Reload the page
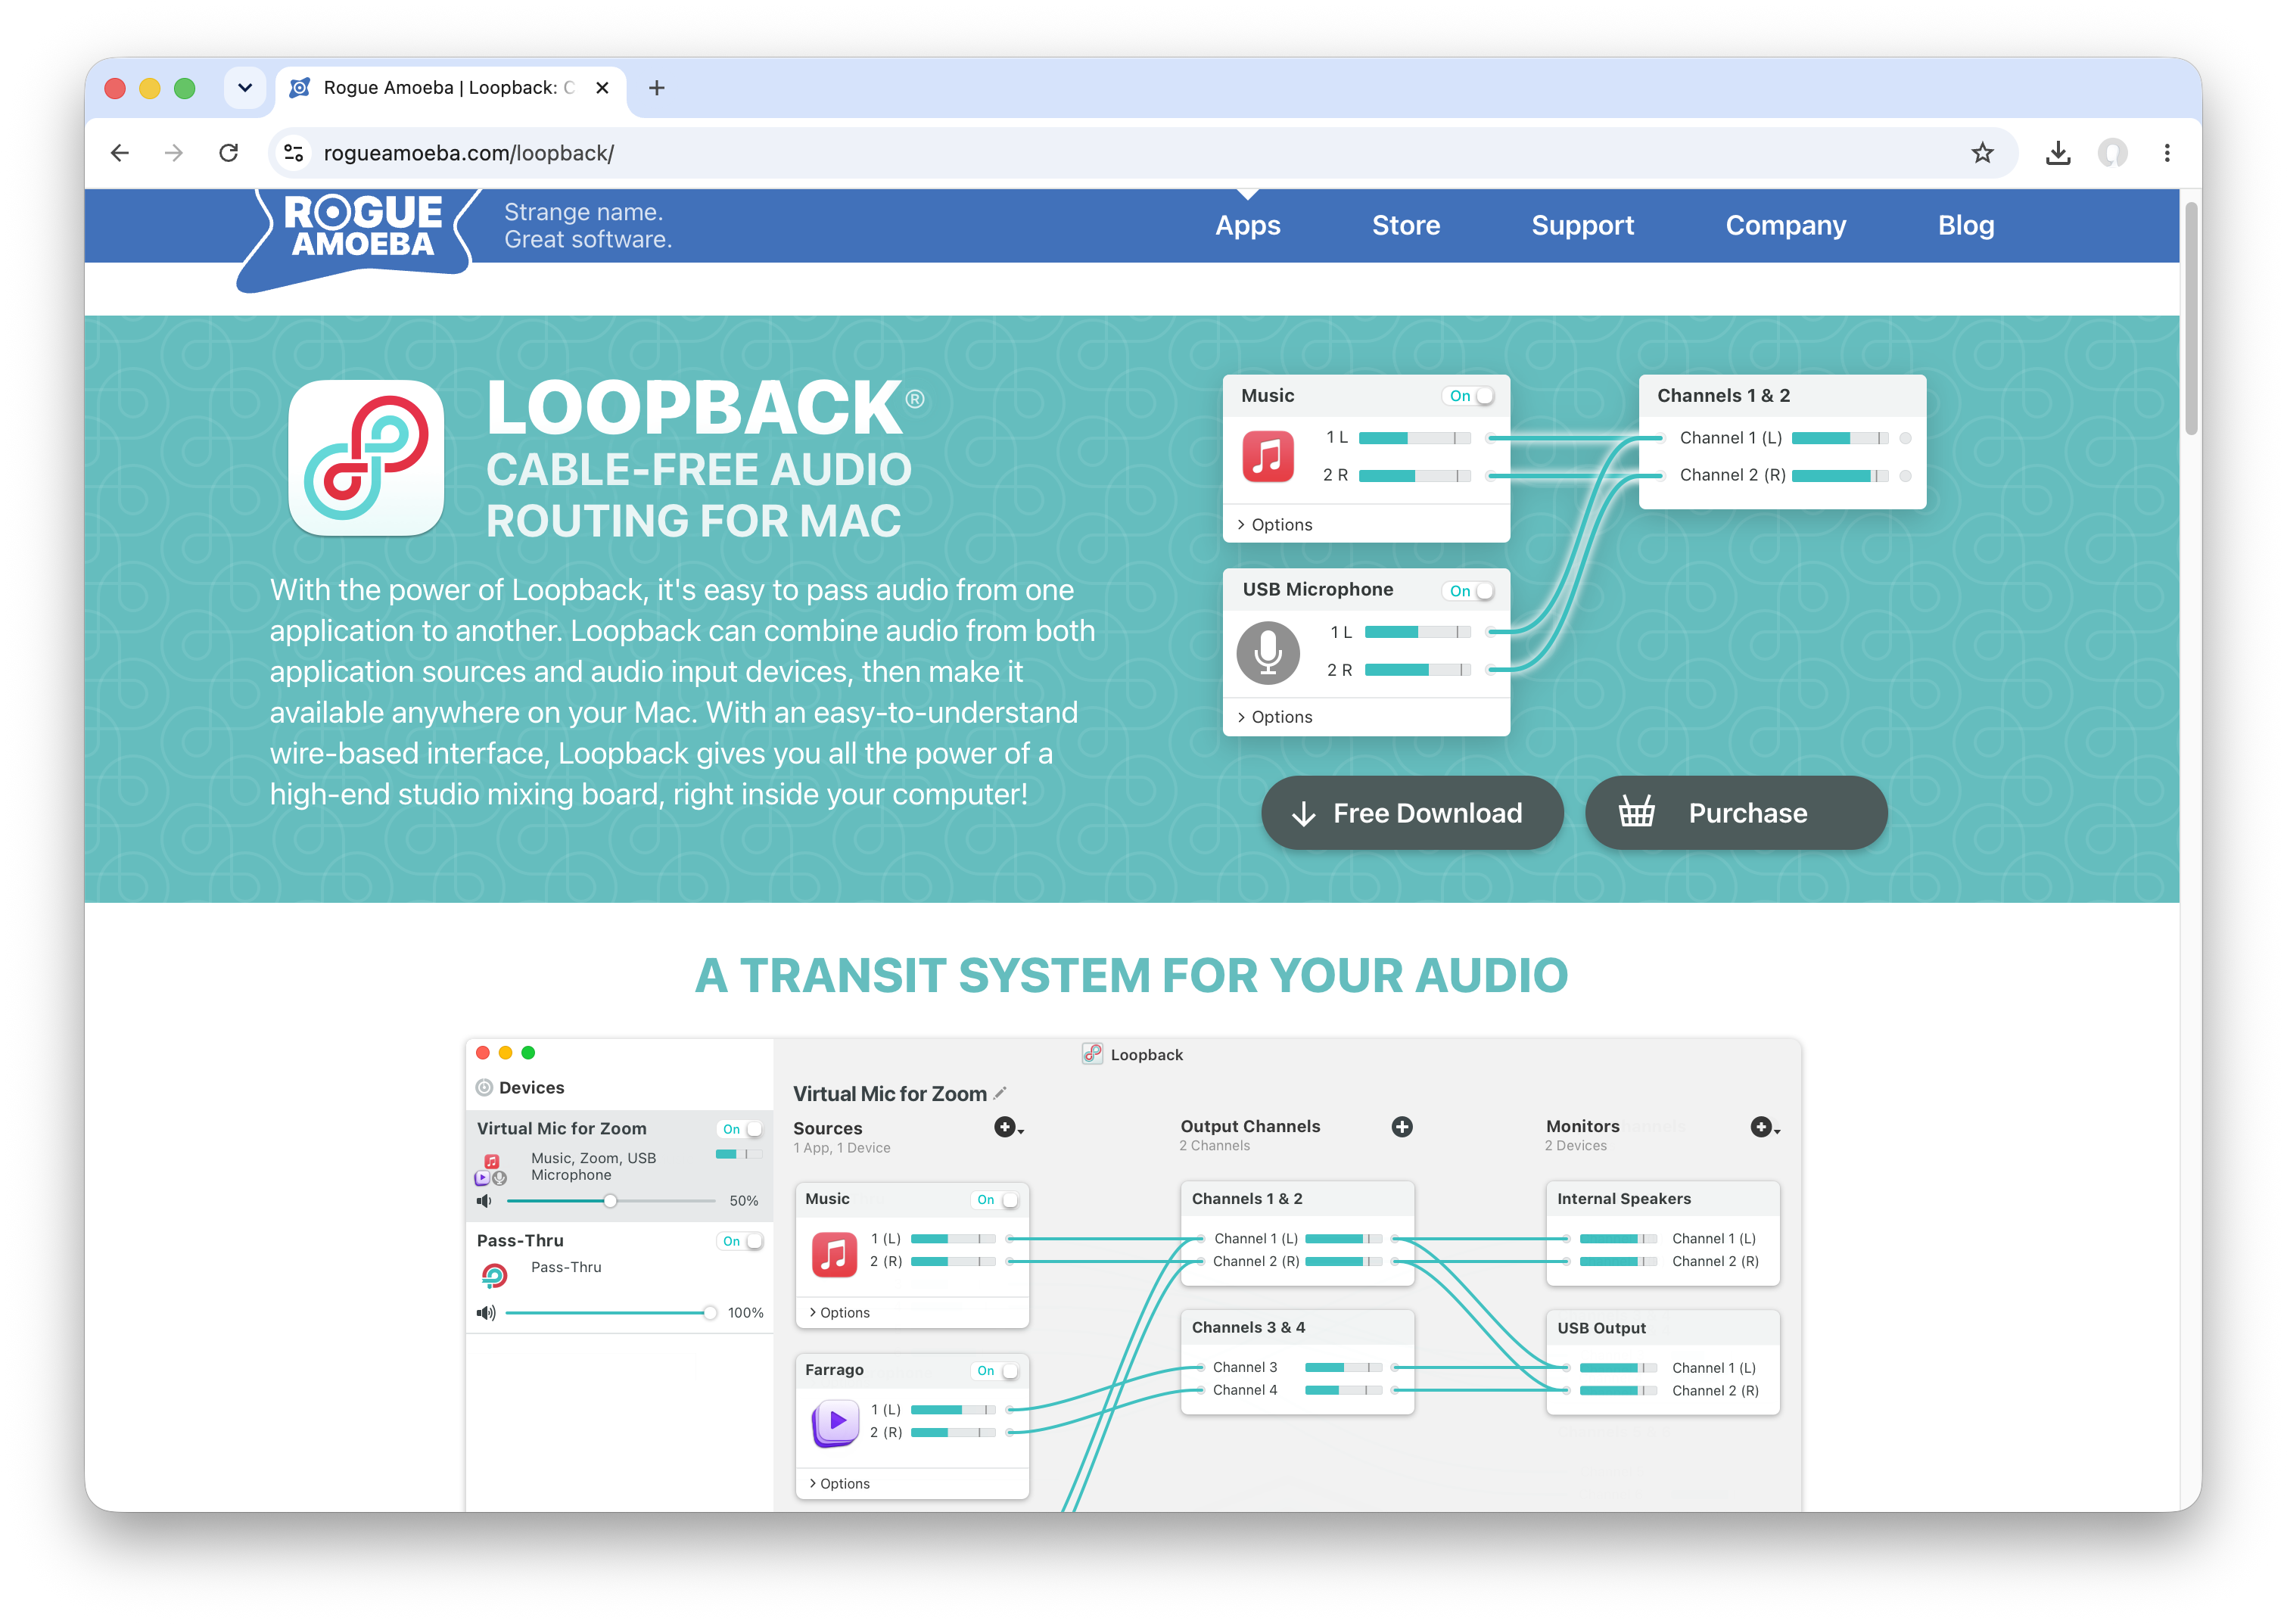Viewport: 2287px width, 1624px height. (229, 153)
